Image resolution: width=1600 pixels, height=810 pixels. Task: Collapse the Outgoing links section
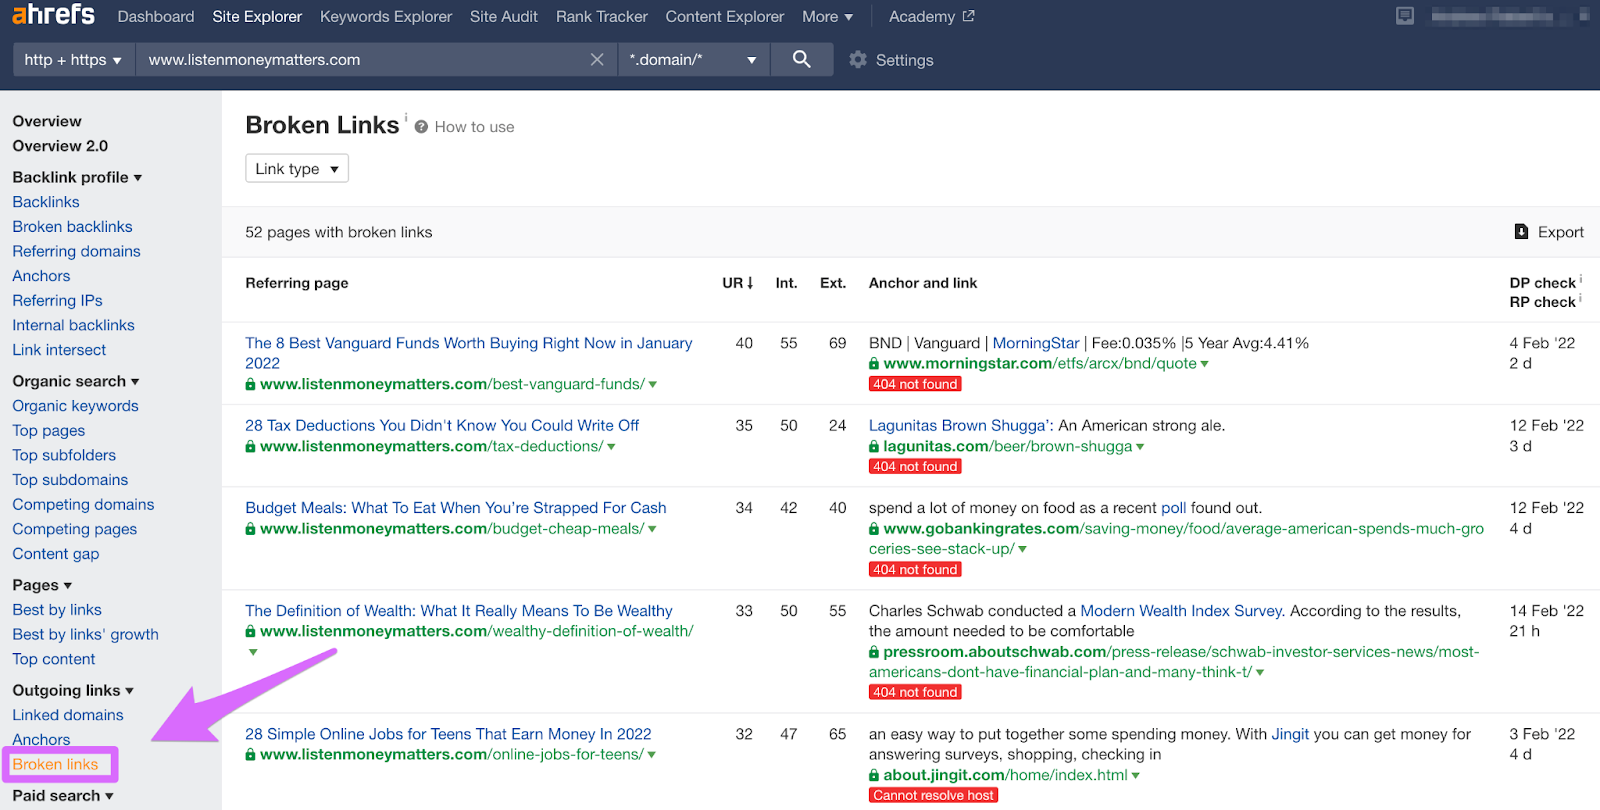(73, 690)
